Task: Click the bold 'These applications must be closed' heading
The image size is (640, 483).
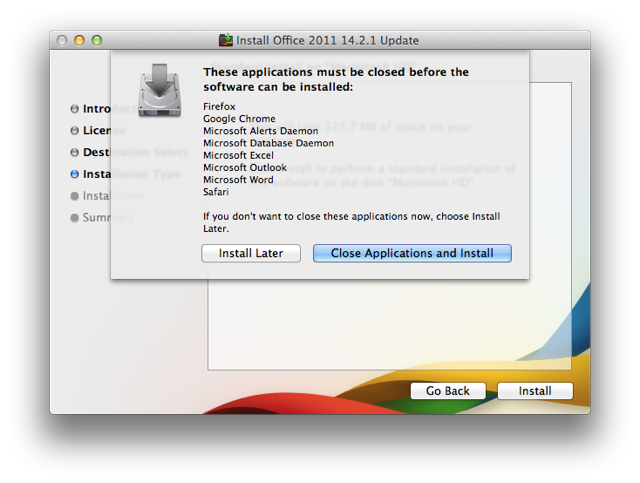Action: coord(336,80)
